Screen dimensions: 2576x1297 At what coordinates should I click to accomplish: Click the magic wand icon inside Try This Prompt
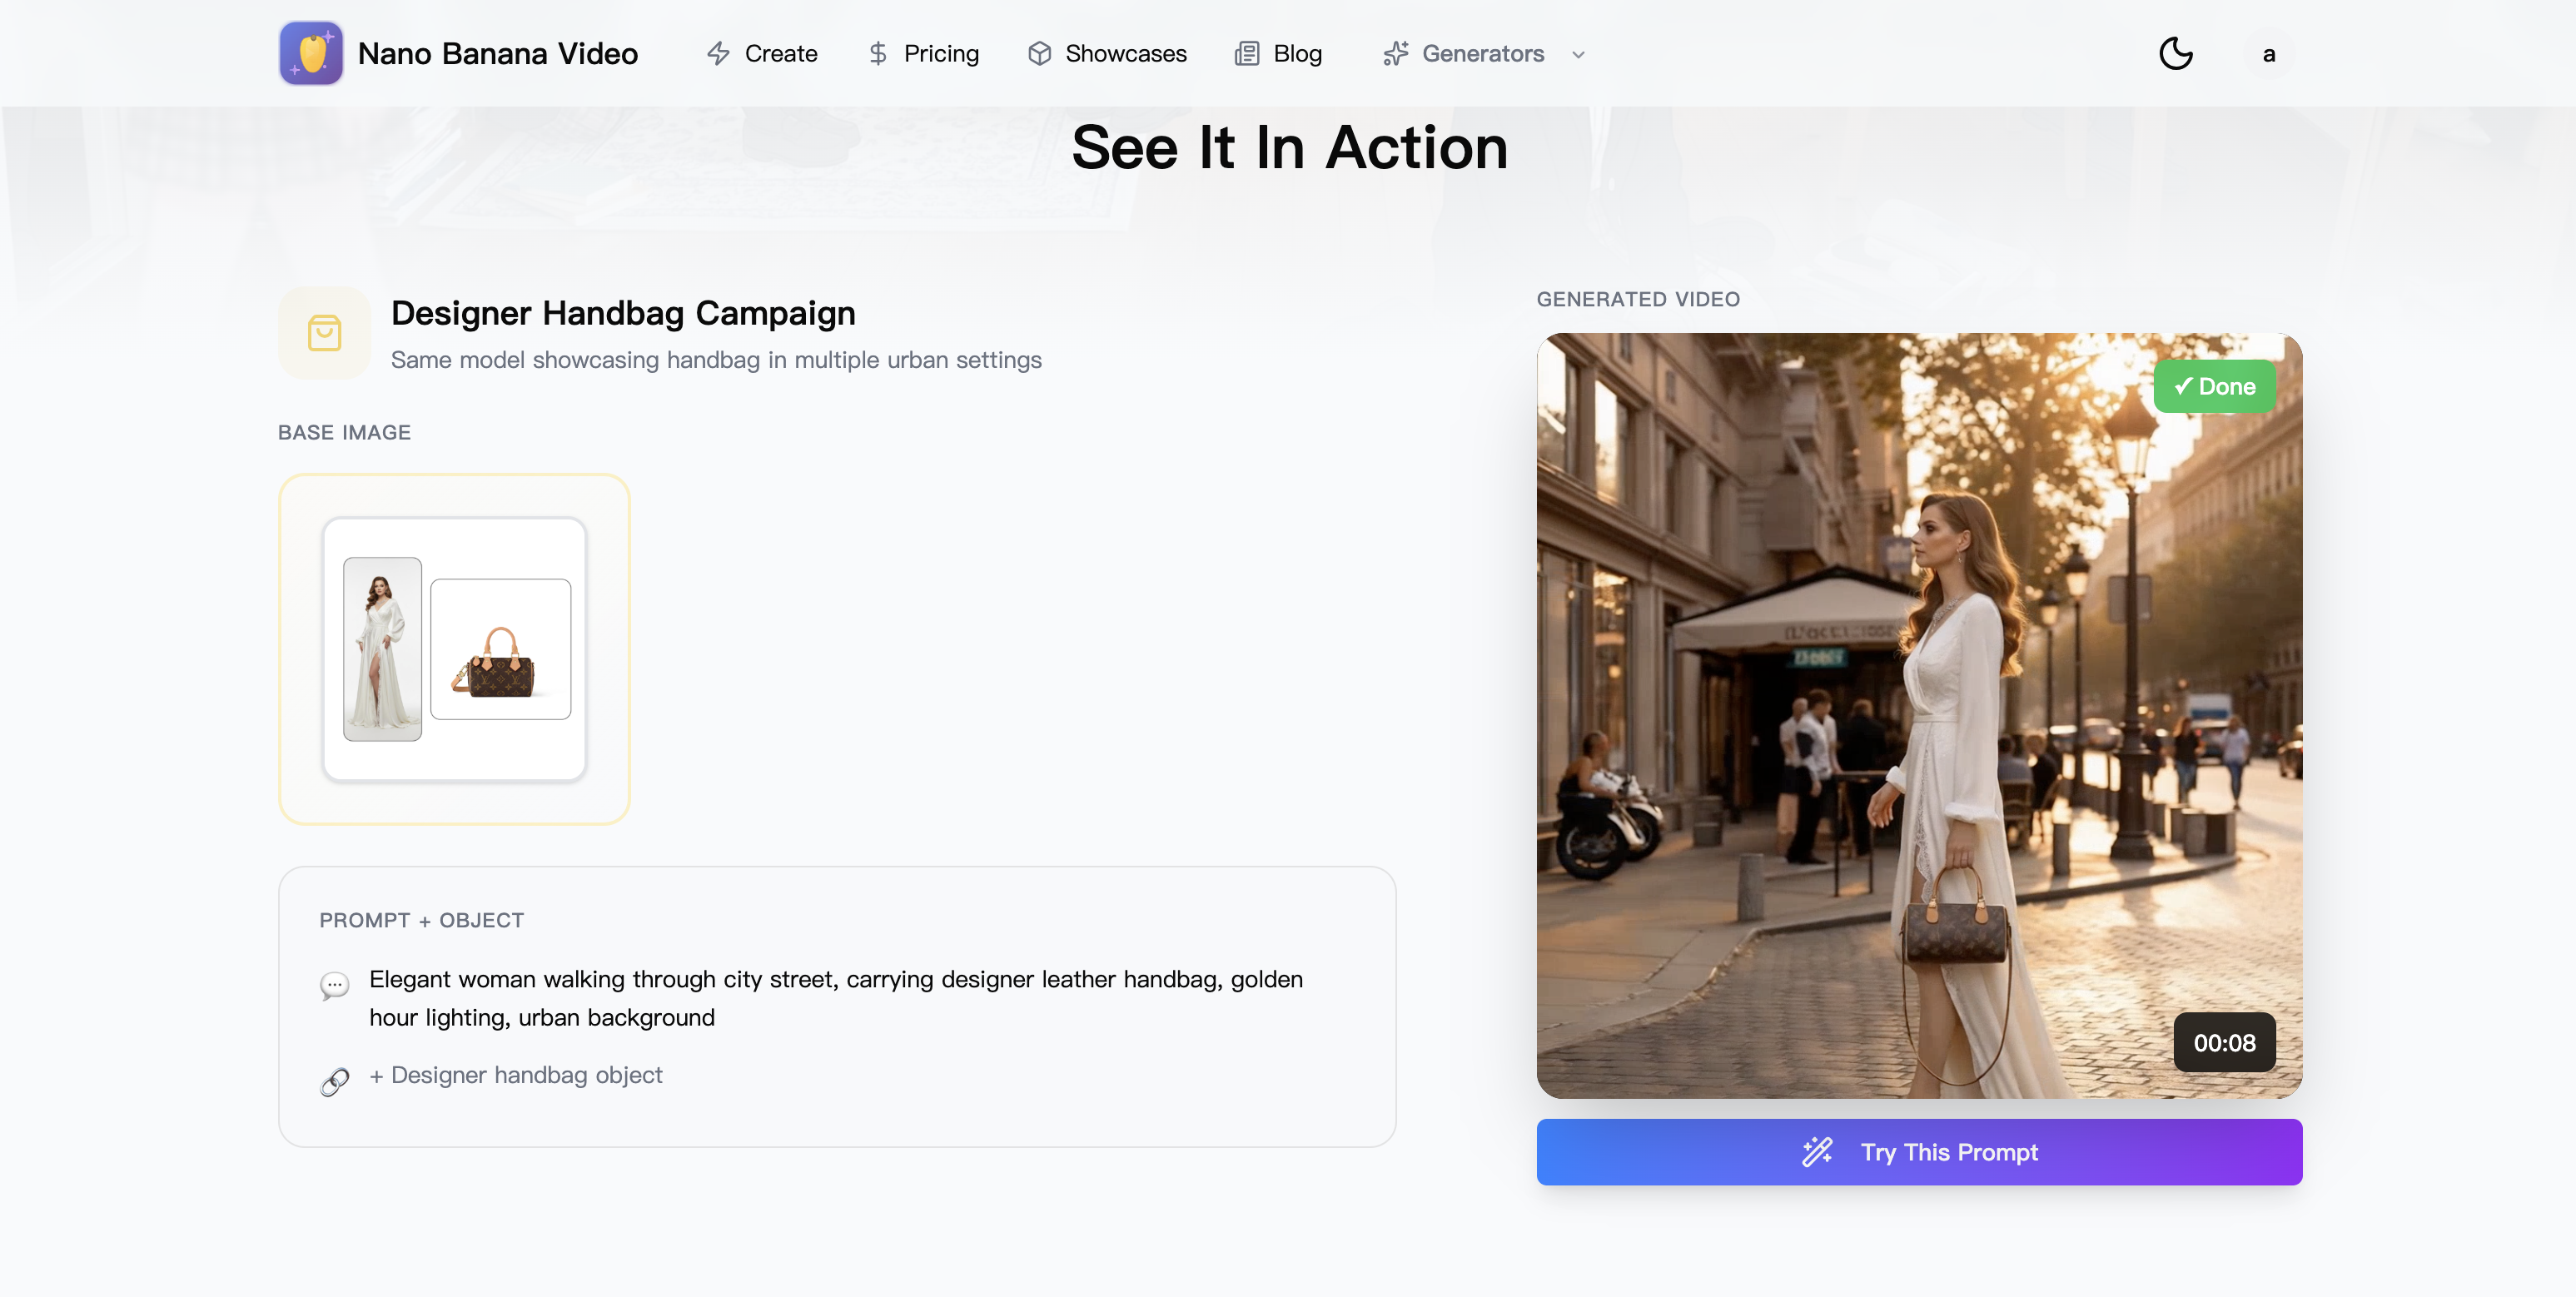(1817, 1152)
